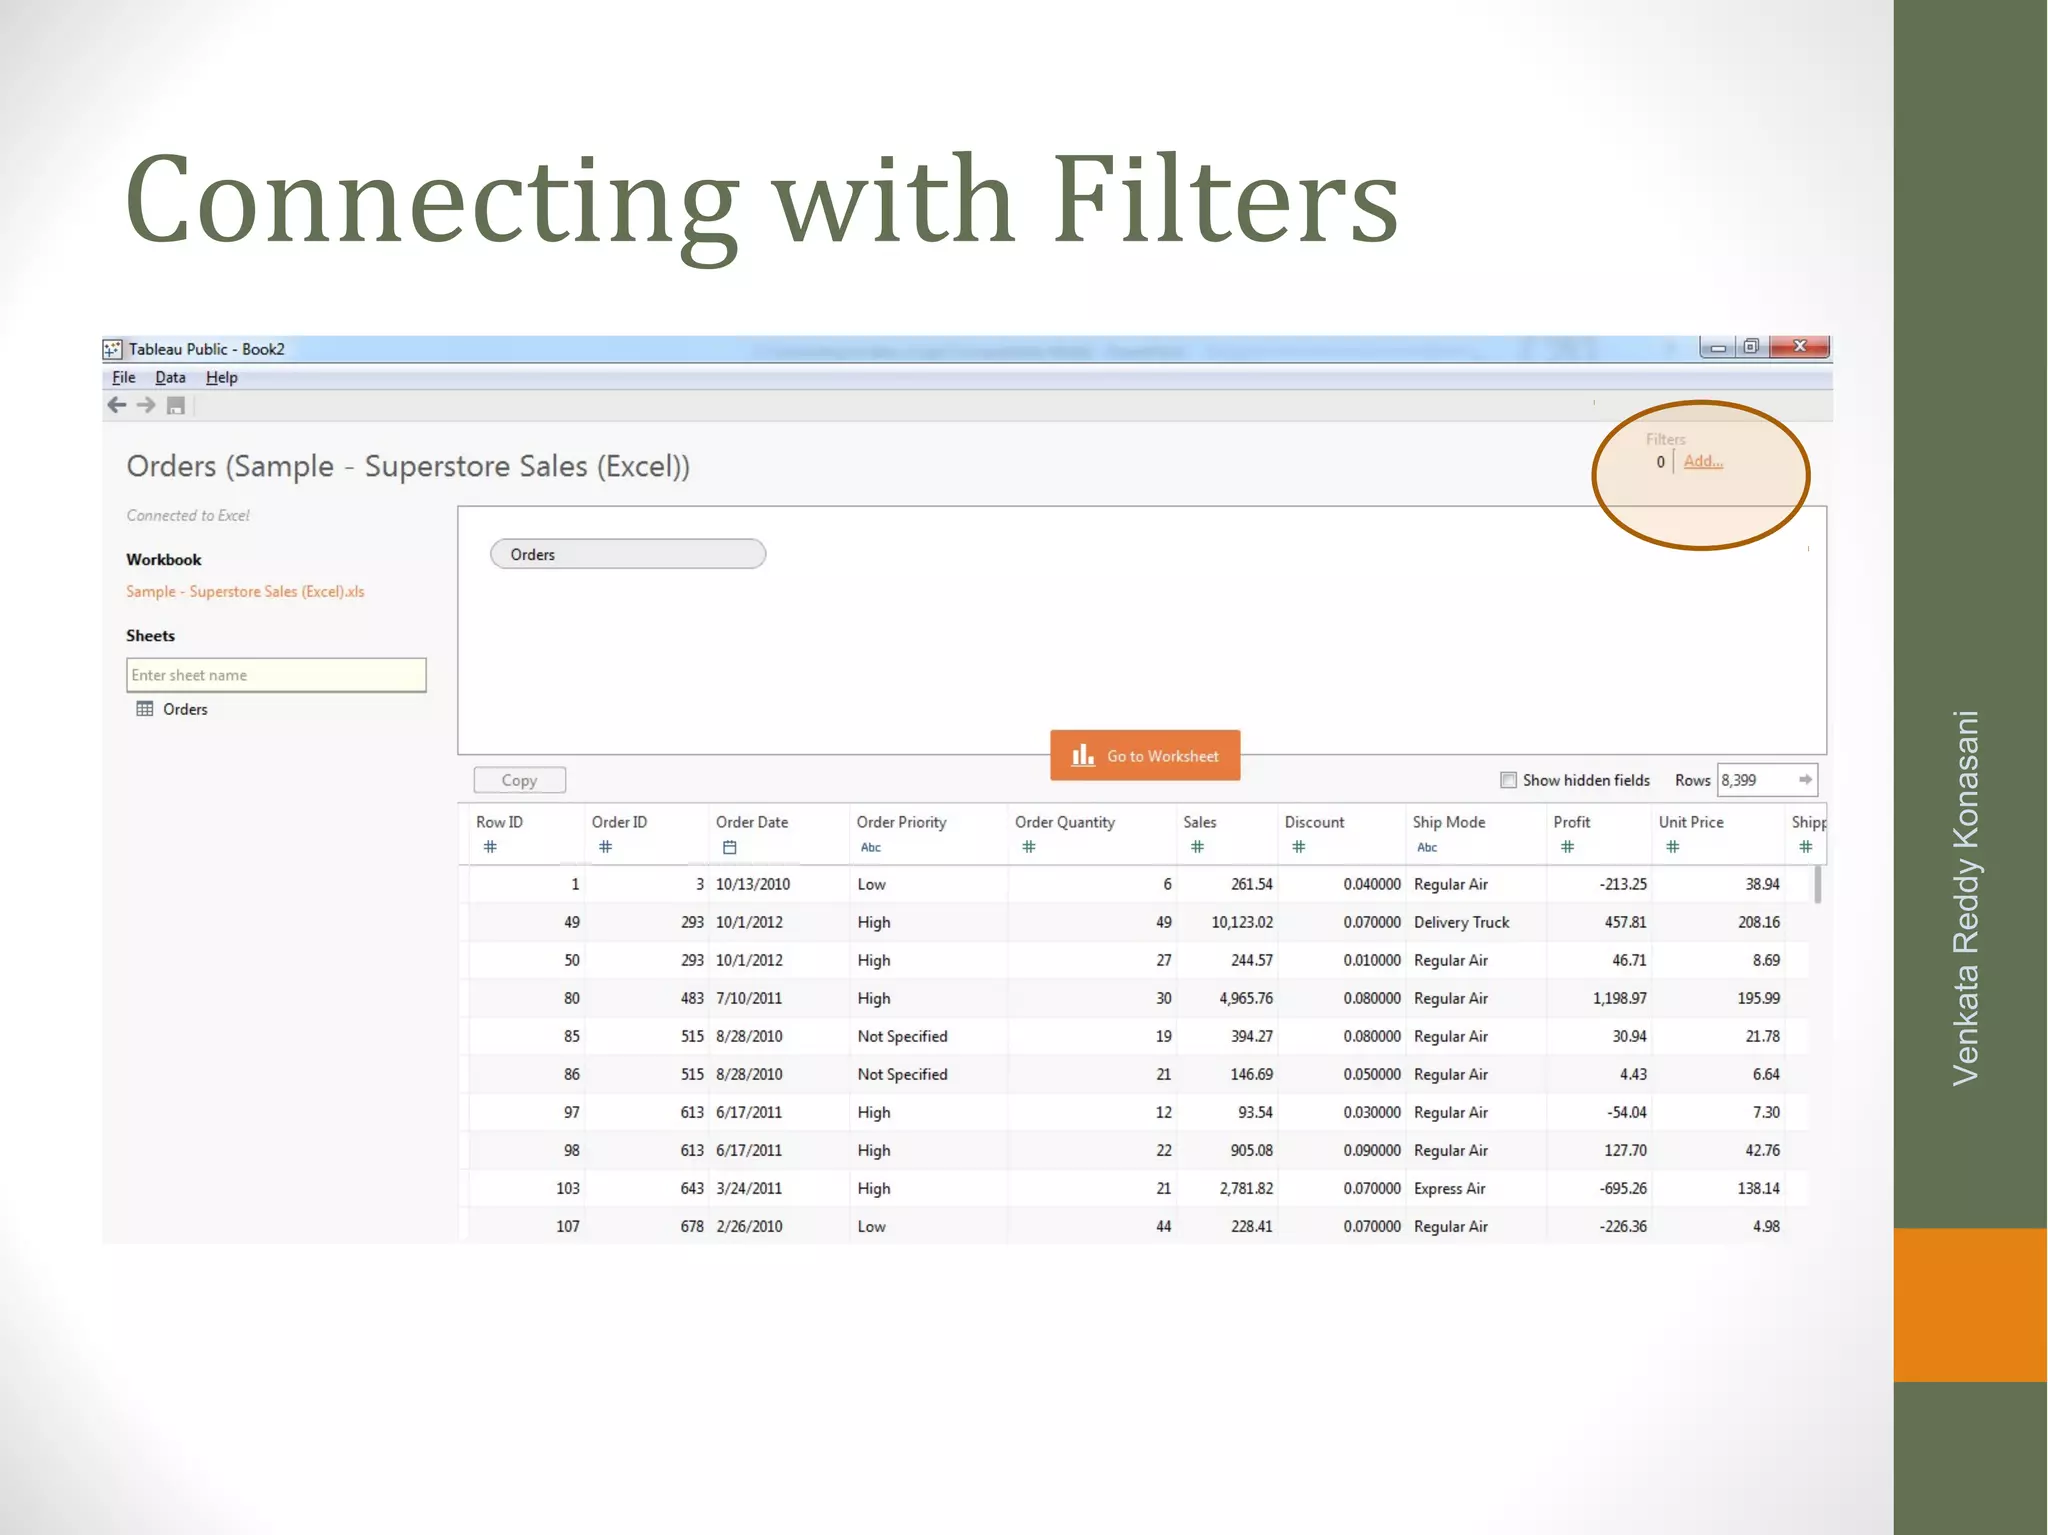Click the Order ID column header
Screen dimensions: 2048x1535
[619, 822]
